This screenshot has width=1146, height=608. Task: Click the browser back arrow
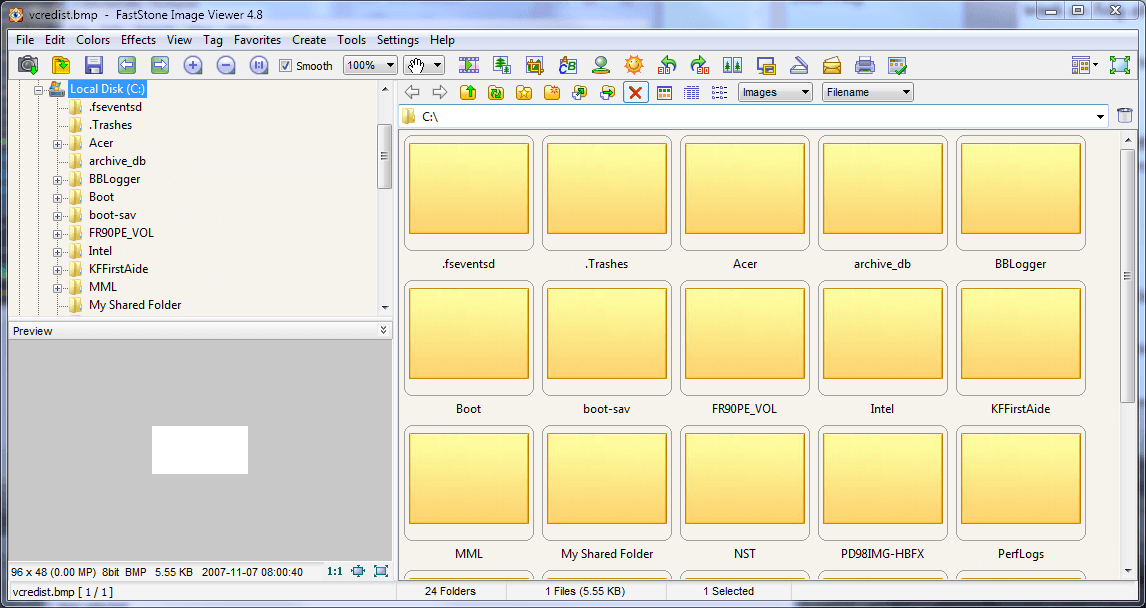pos(412,92)
